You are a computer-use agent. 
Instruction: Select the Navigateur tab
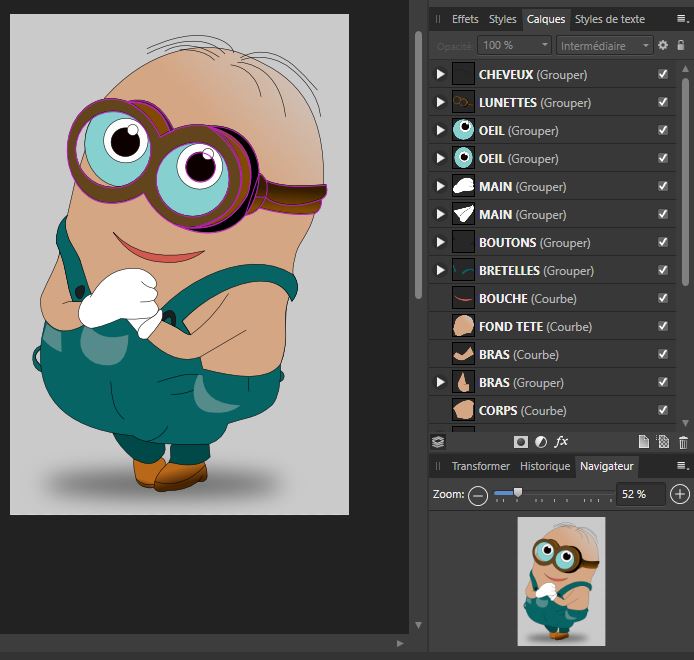click(x=606, y=466)
